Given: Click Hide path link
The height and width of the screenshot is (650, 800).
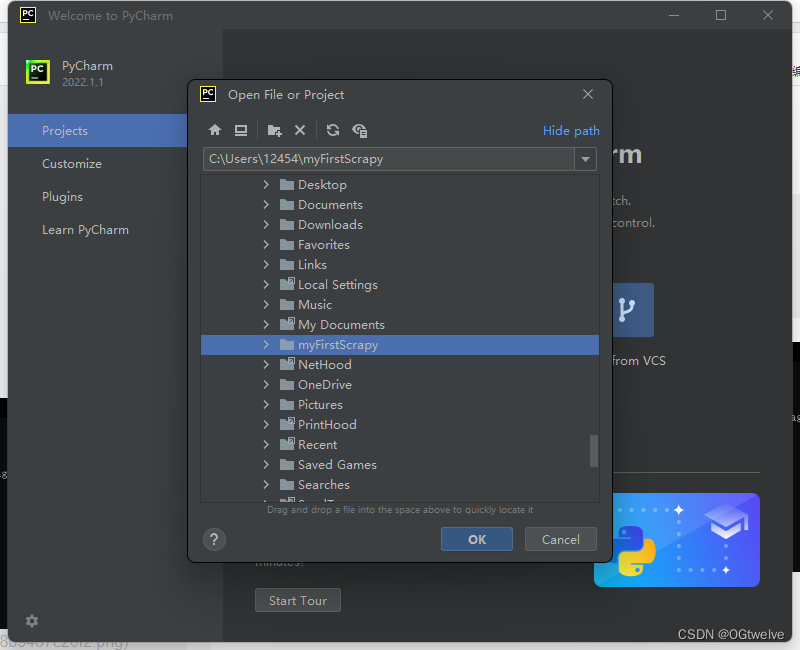Looking at the screenshot, I should [571, 131].
